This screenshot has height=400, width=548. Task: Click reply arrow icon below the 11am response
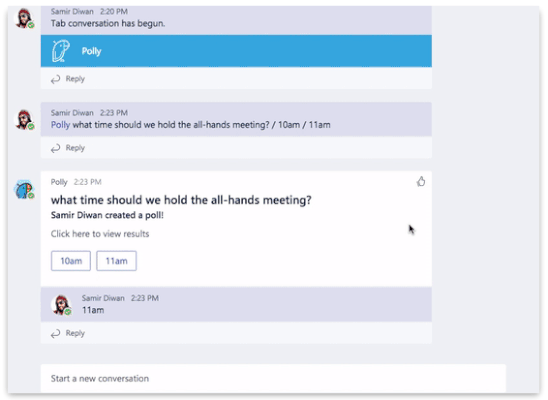(x=55, y=334)
